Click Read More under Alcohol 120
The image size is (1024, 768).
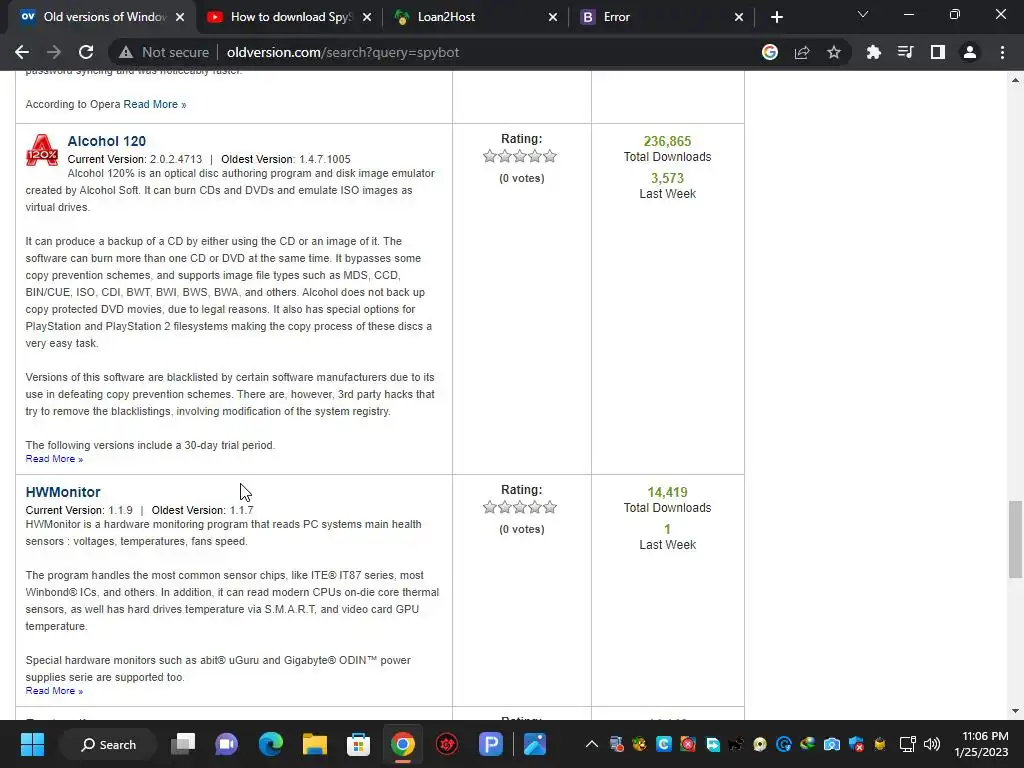pyautogui.click(x=54, y=459)
